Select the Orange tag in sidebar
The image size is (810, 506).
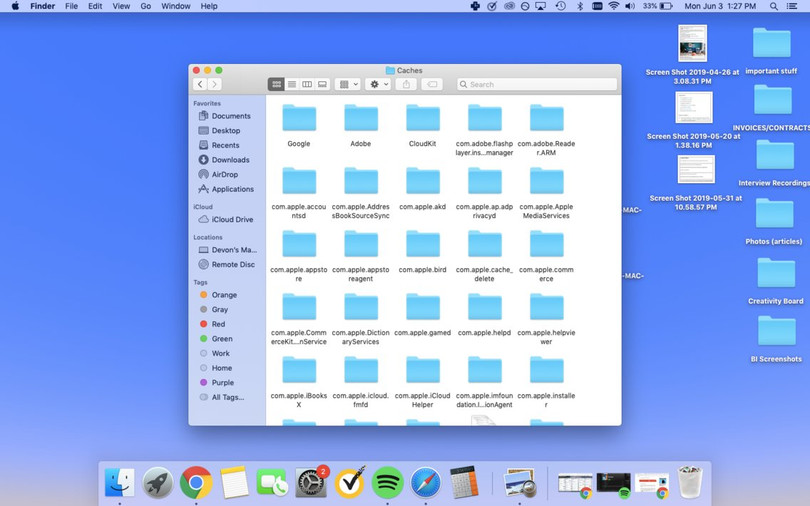[224, 295]
